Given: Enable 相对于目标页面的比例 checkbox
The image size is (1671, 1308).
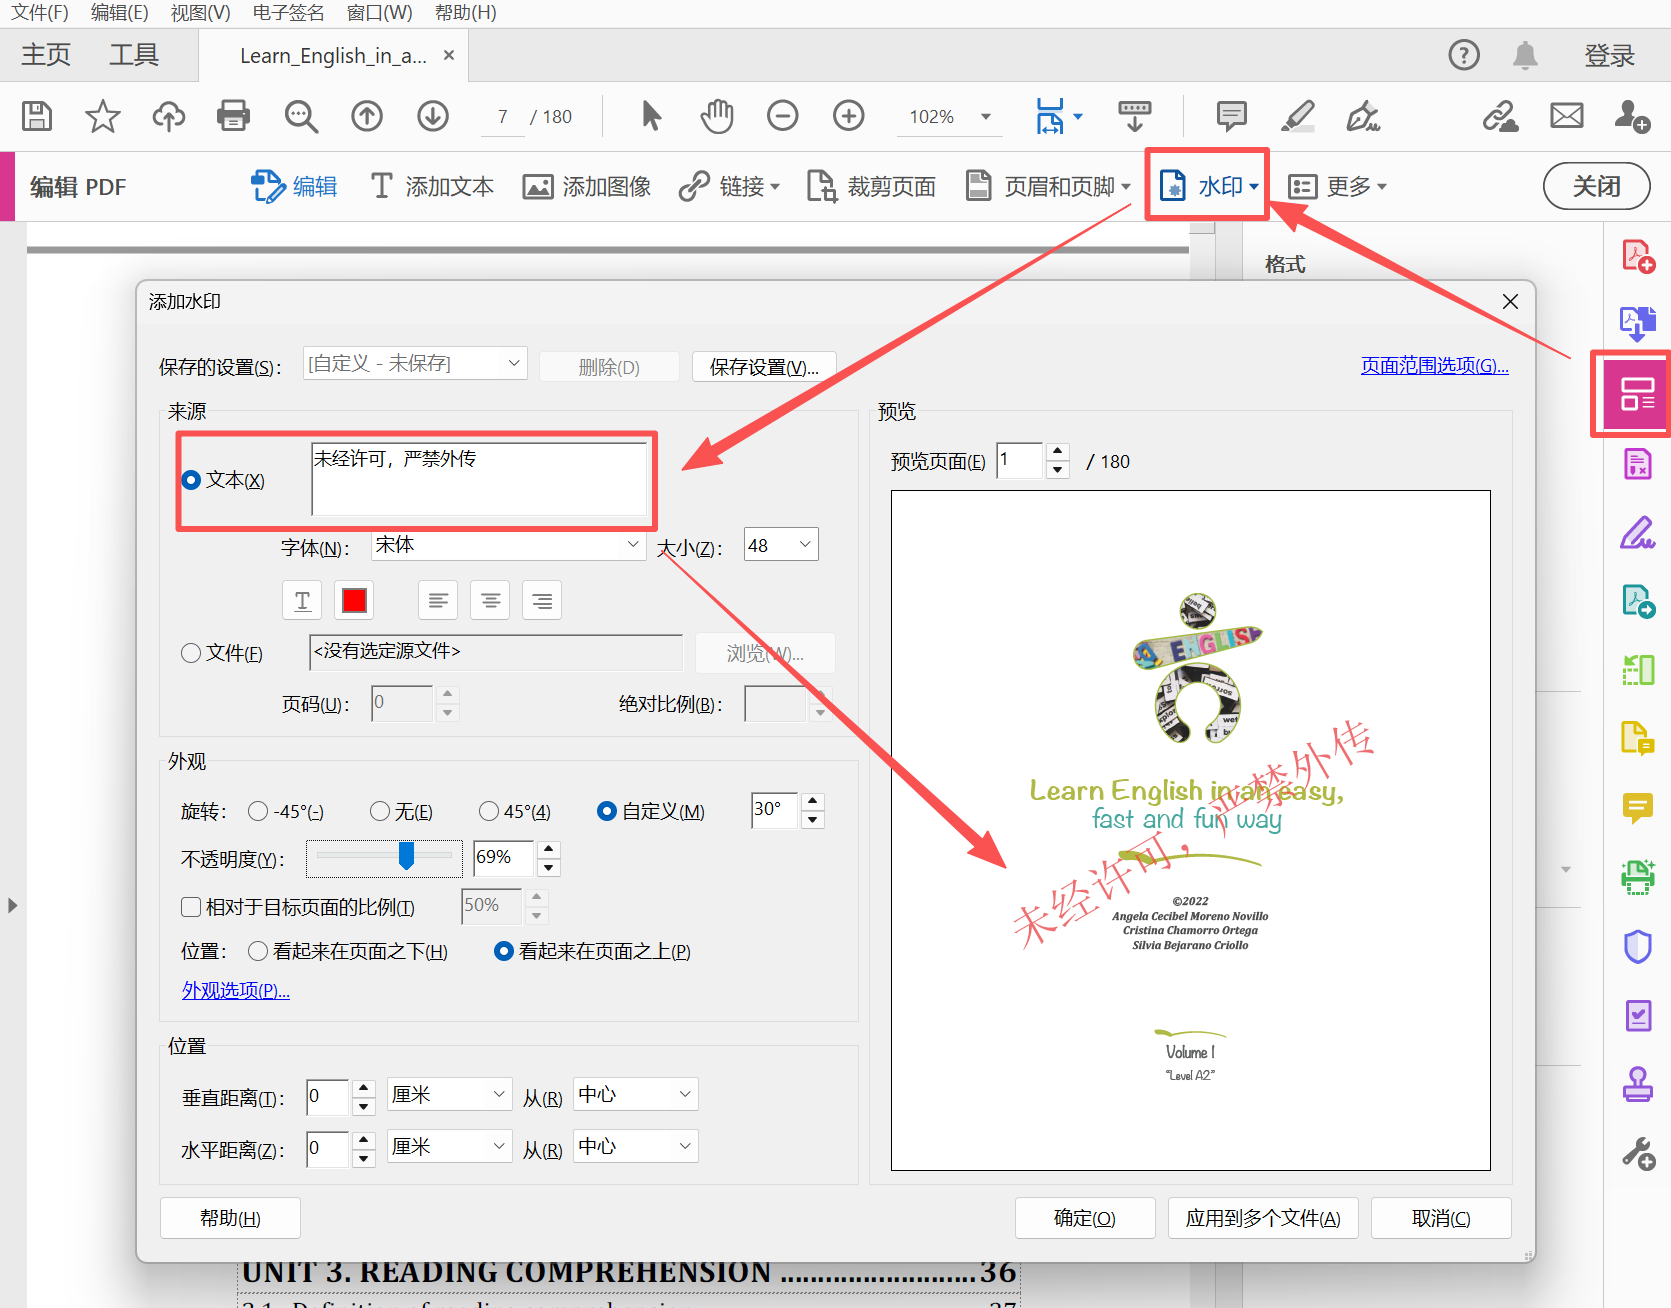Looking at the screenshot, I should [x=191, y=907].
